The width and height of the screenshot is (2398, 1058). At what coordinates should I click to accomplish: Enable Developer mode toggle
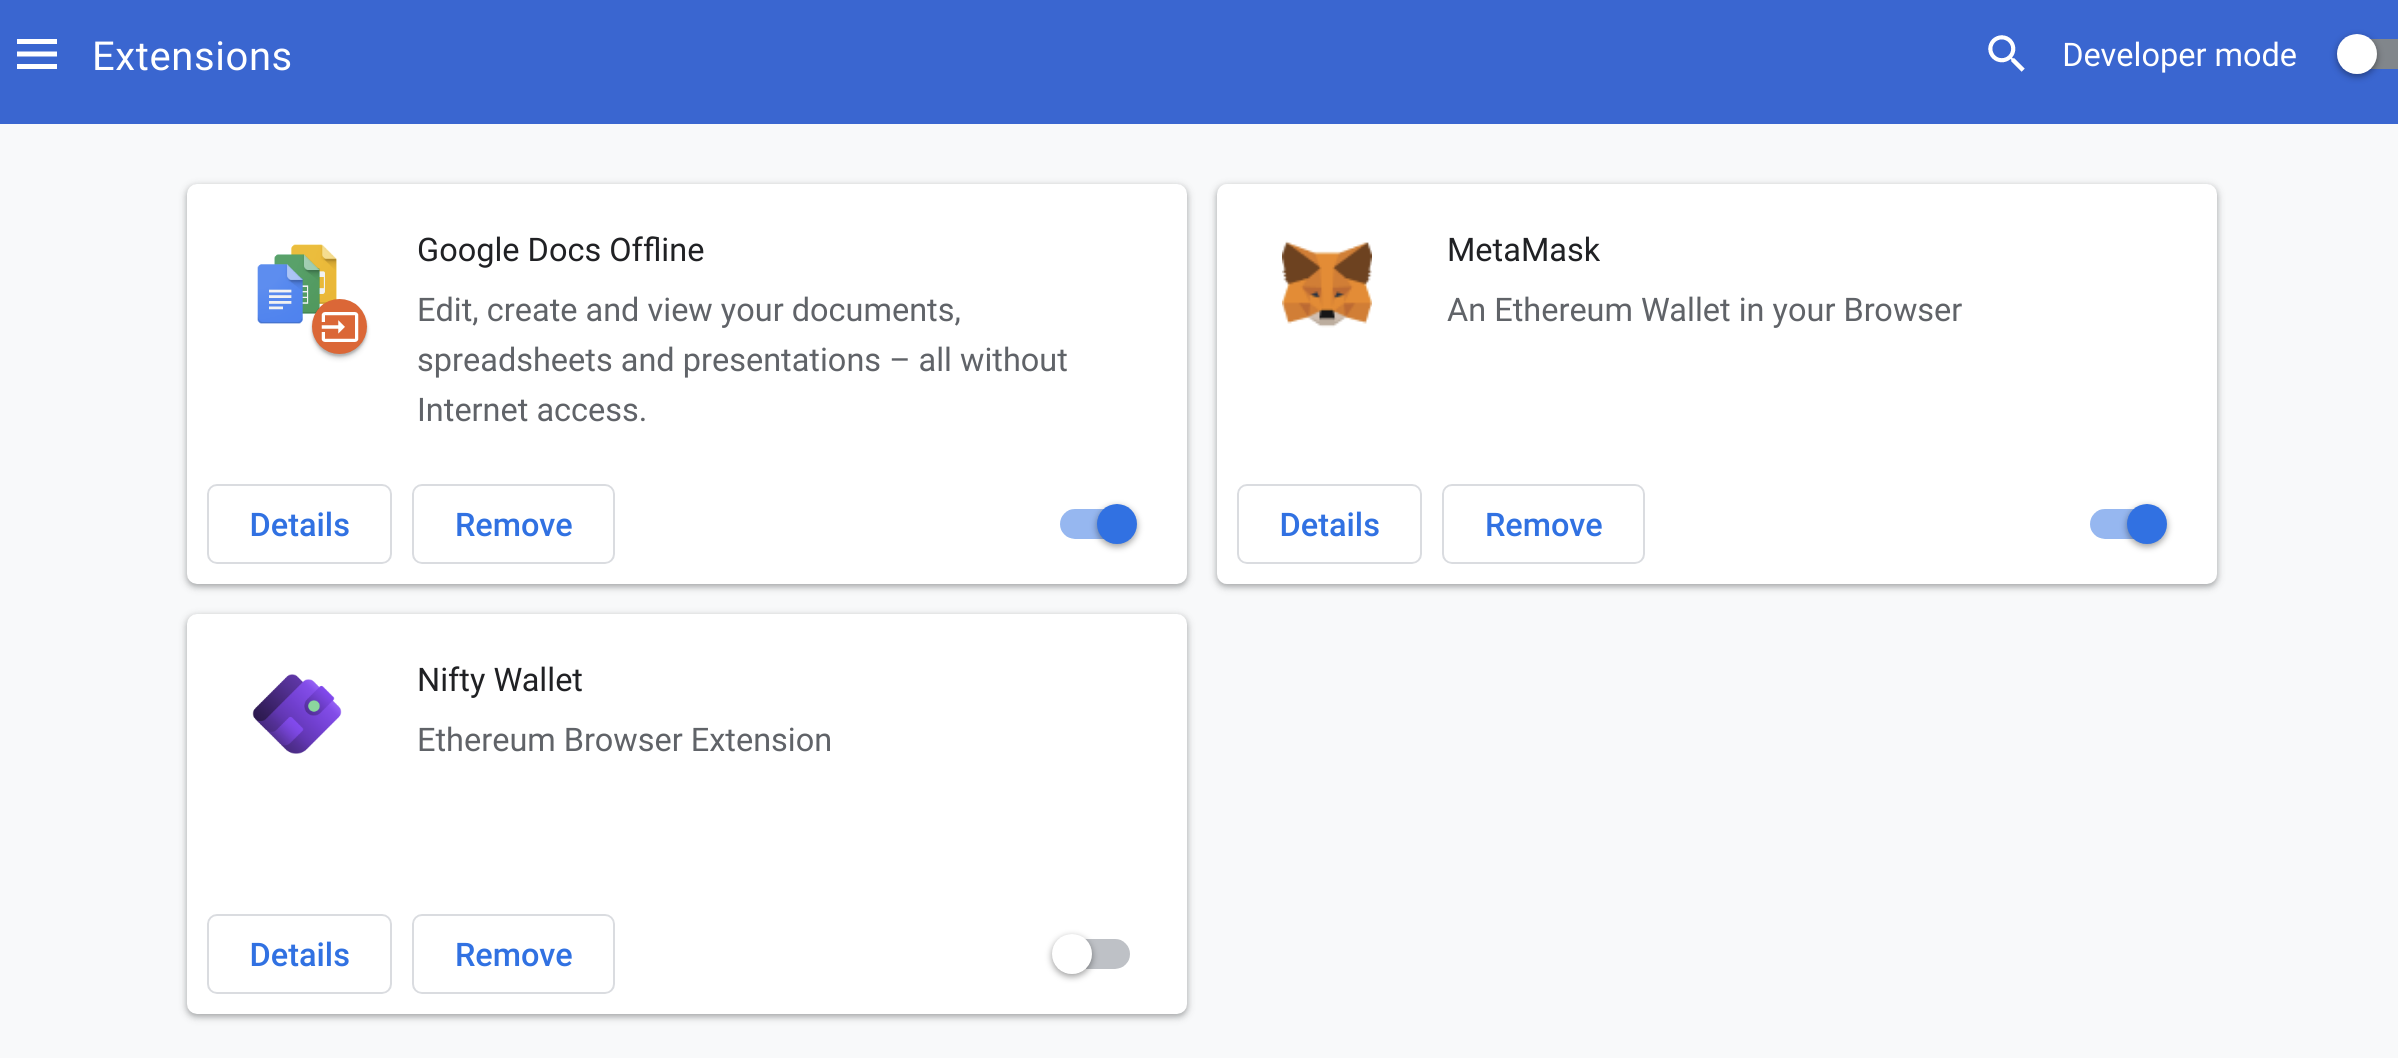point(2364,54)
